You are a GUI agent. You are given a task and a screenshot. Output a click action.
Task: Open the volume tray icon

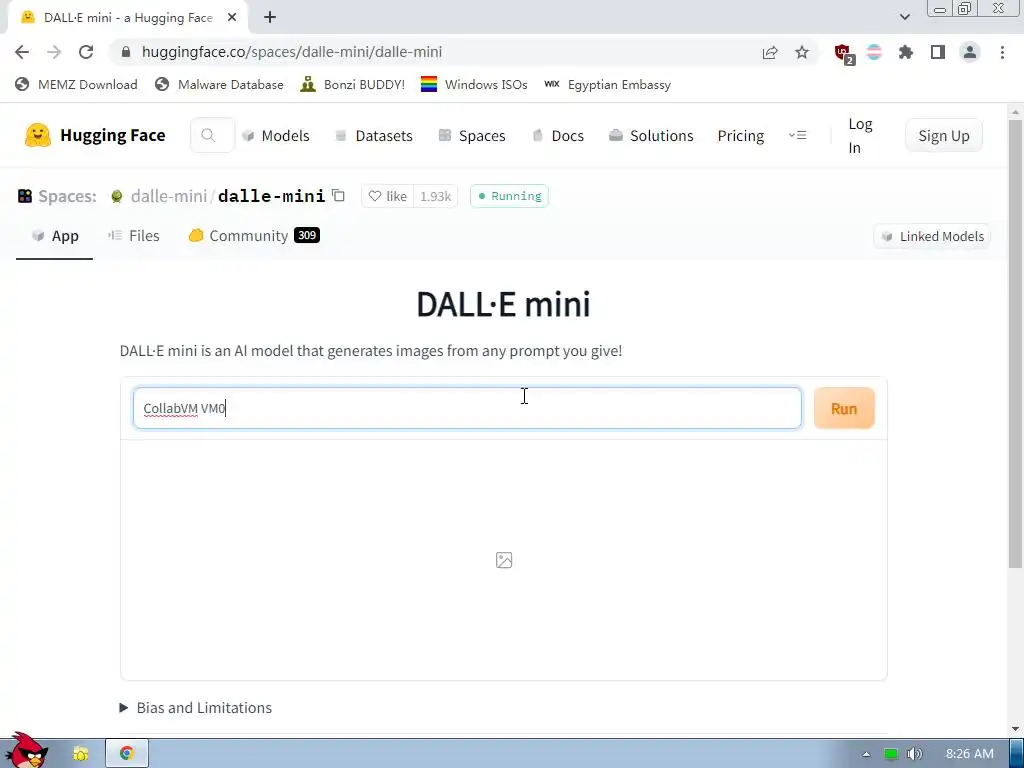(914, 754)
